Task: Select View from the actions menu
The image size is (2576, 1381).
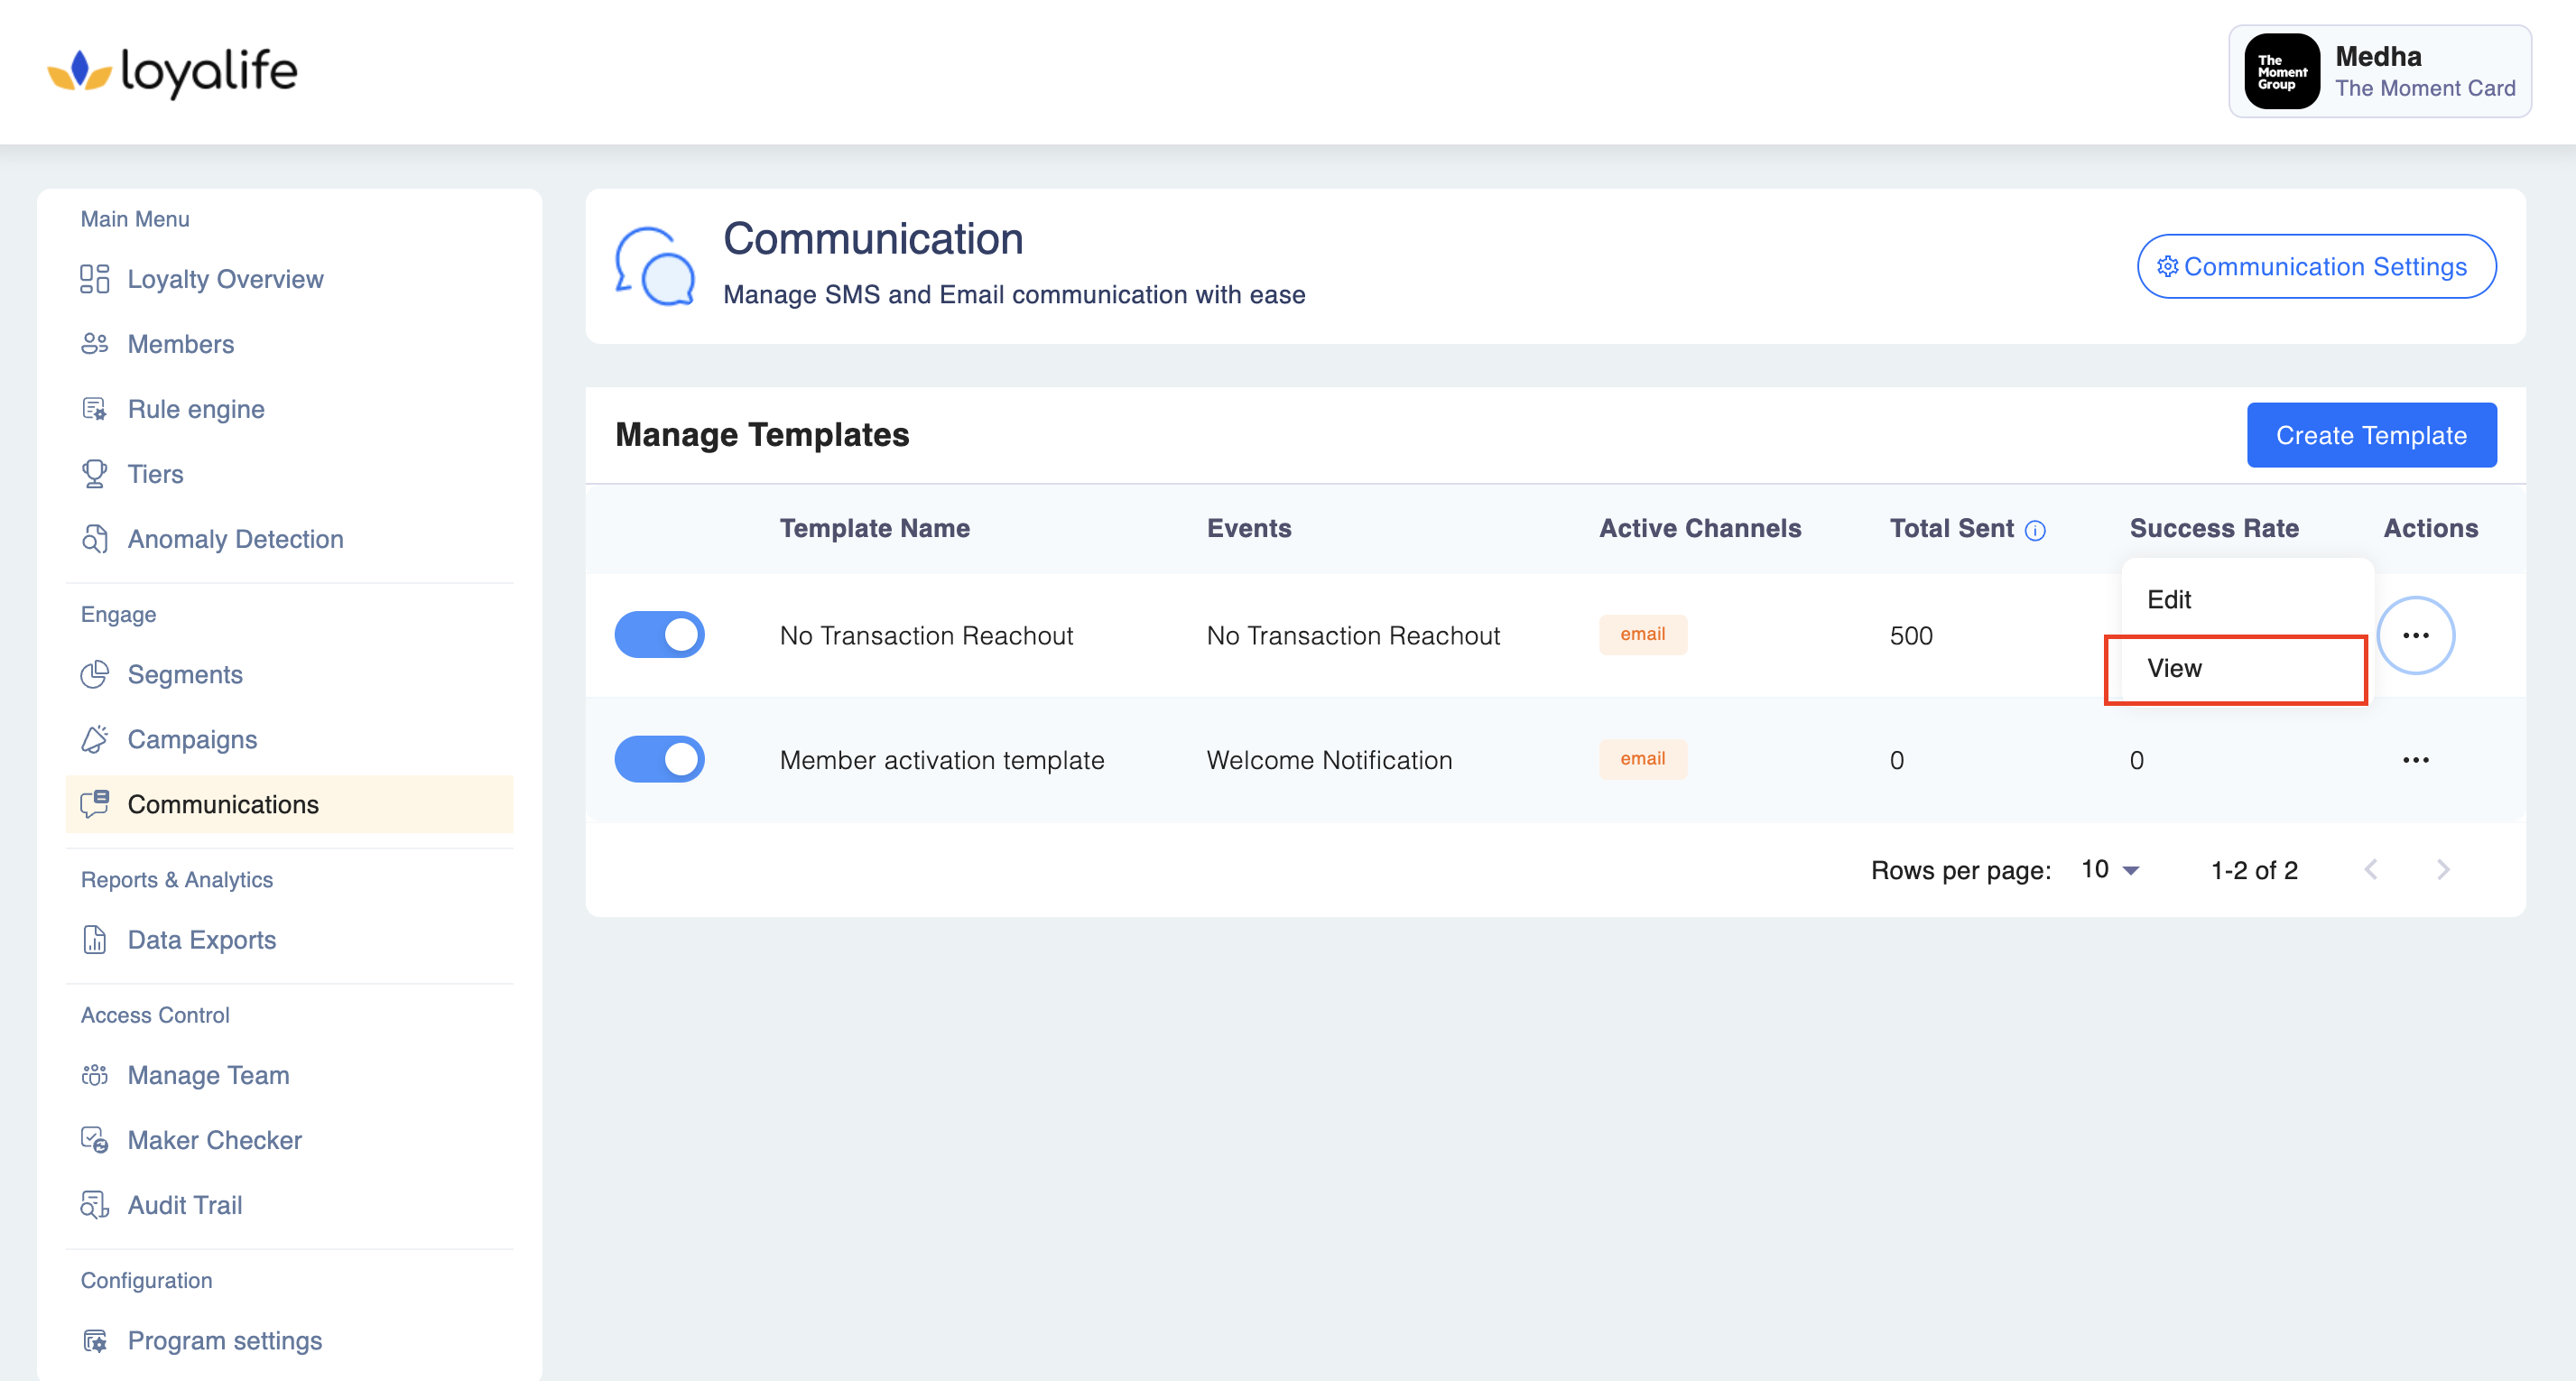Action: tap(2175, 669)
